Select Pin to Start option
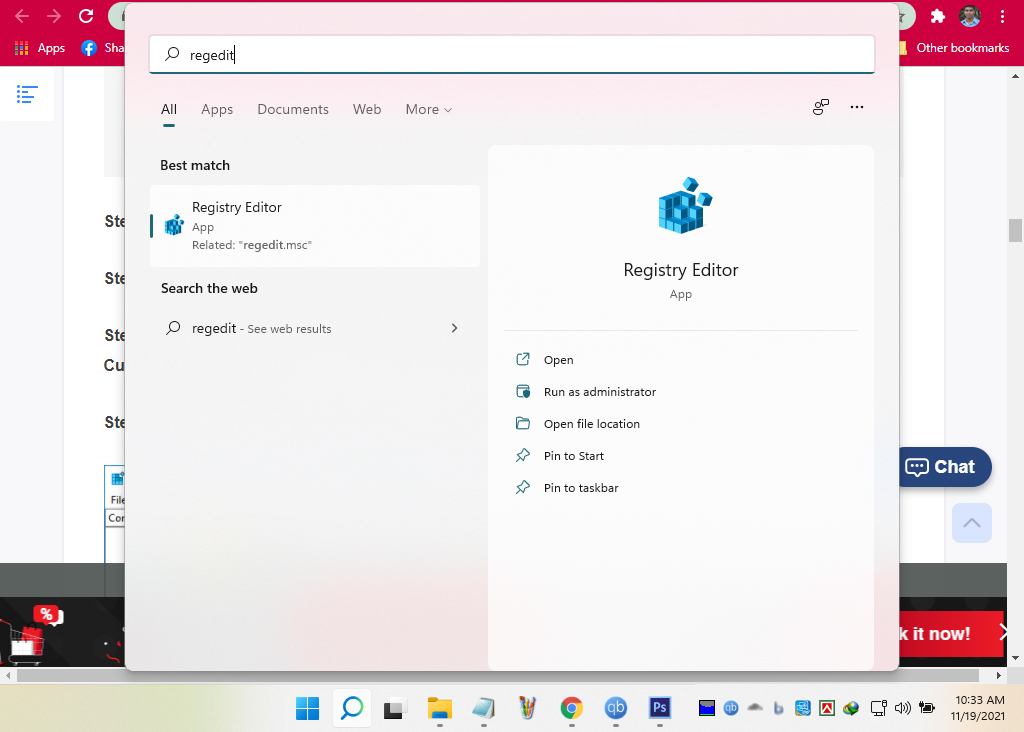This screenshot has width=1024, height=732. tap(573, 456)
